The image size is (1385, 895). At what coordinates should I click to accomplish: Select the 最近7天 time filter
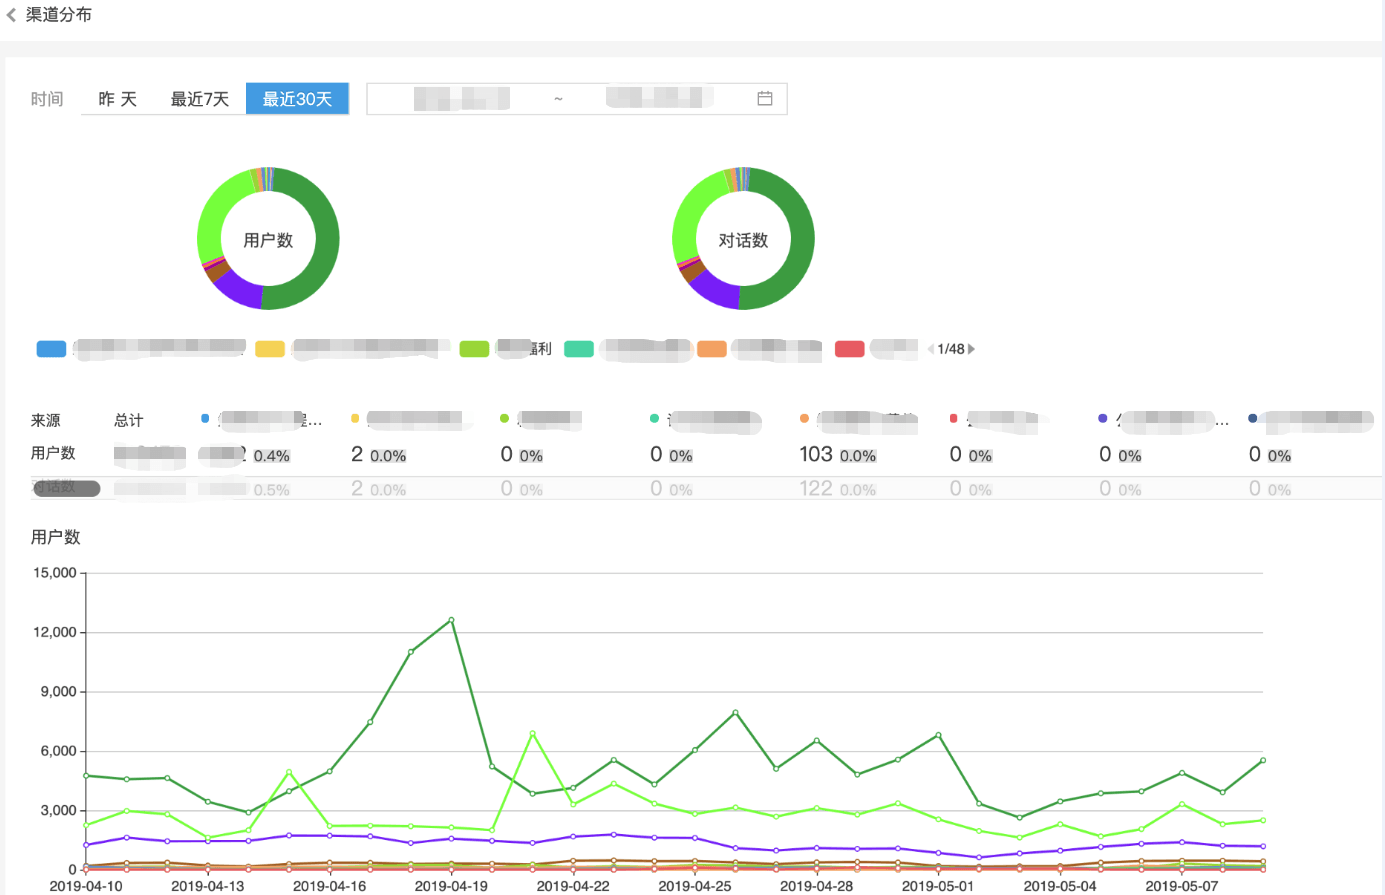click(x=200, y=98)
